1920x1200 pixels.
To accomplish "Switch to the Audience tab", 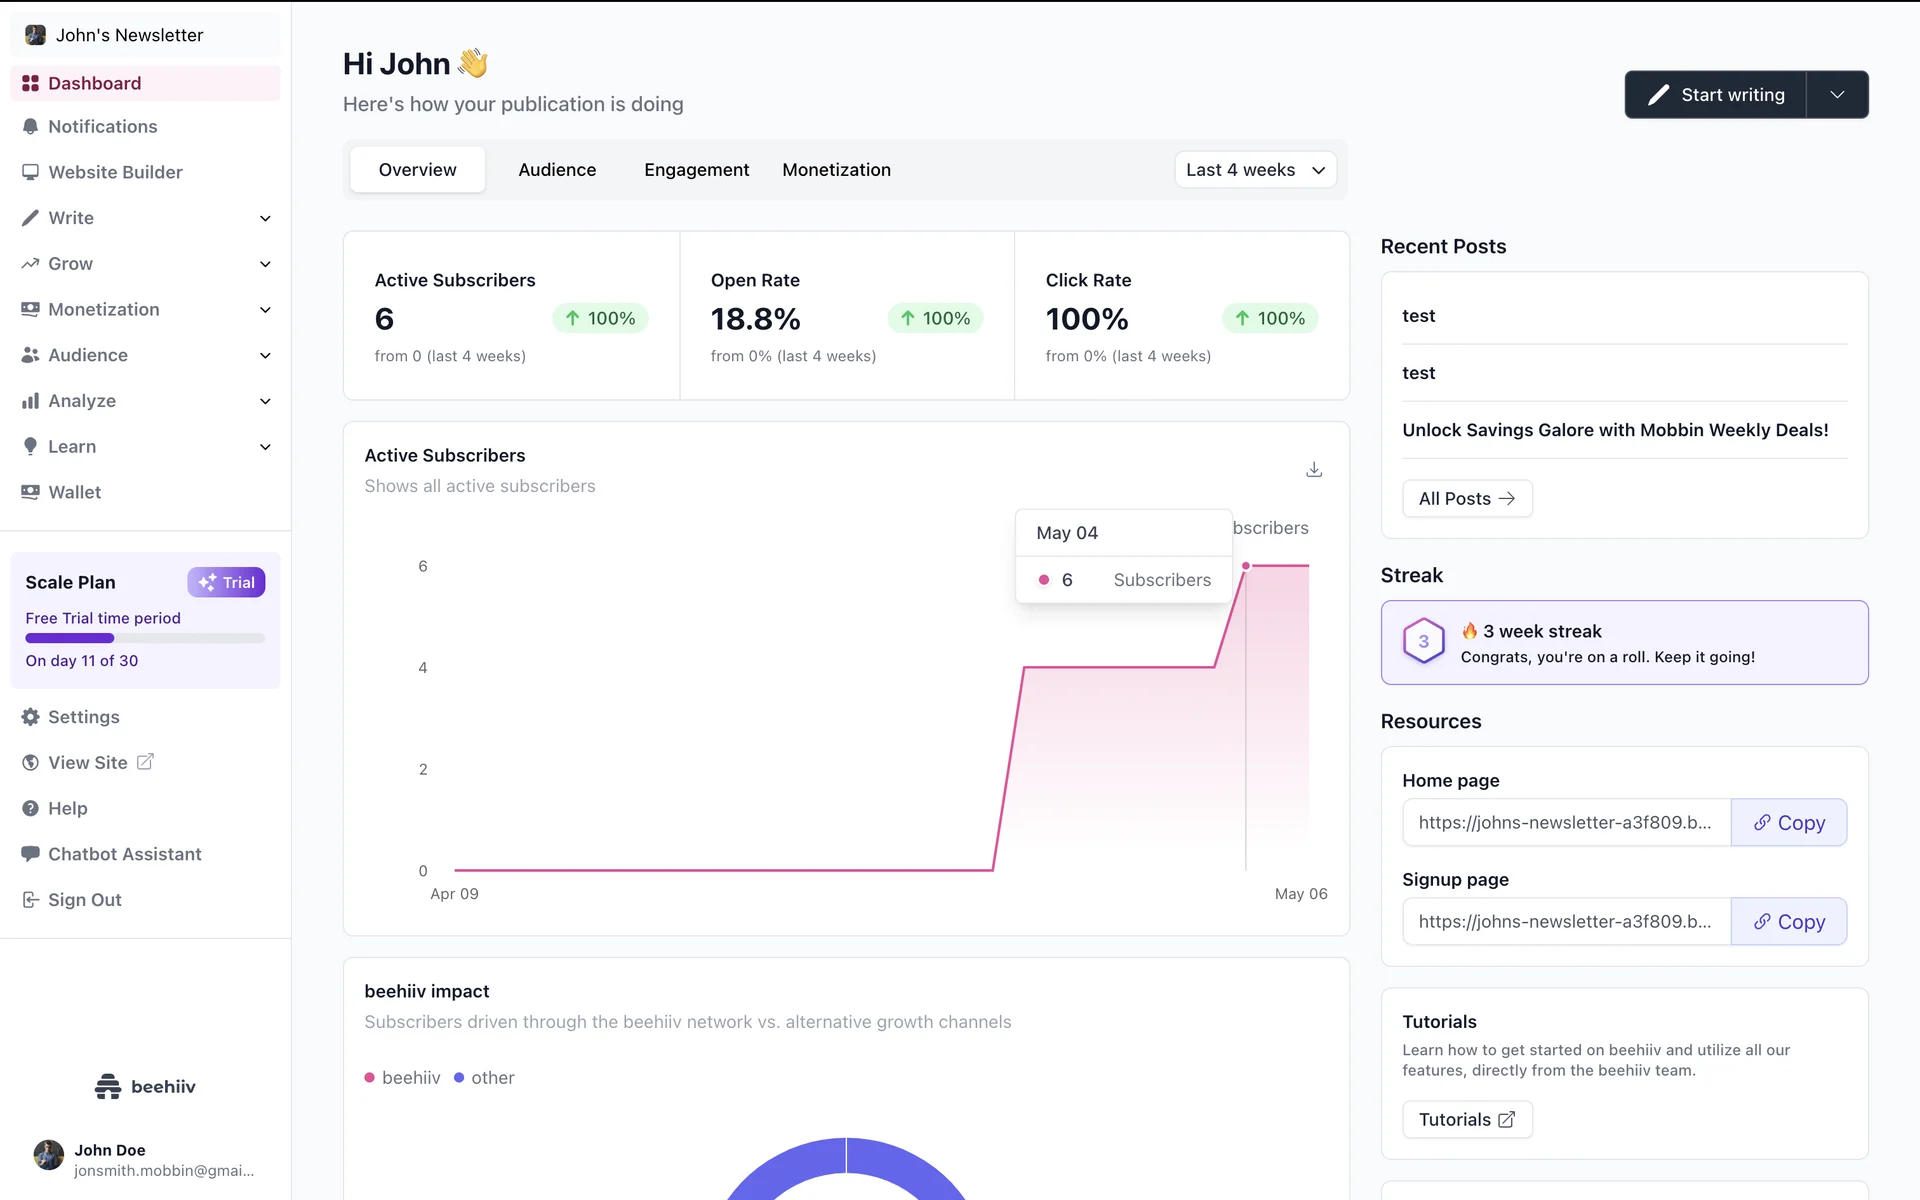I will tap(557, 170).
